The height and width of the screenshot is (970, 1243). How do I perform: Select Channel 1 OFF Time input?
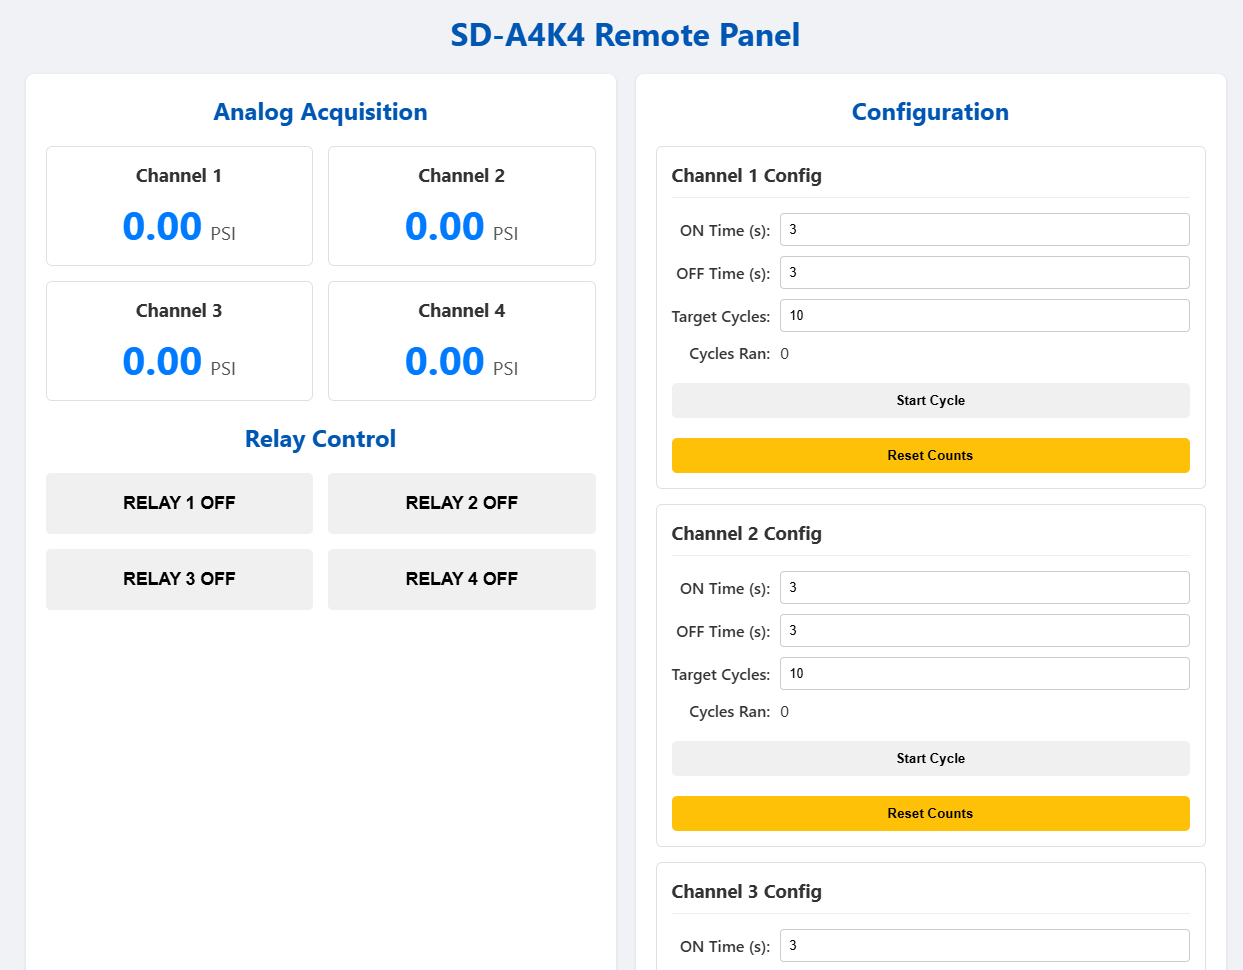coord(984,272)
